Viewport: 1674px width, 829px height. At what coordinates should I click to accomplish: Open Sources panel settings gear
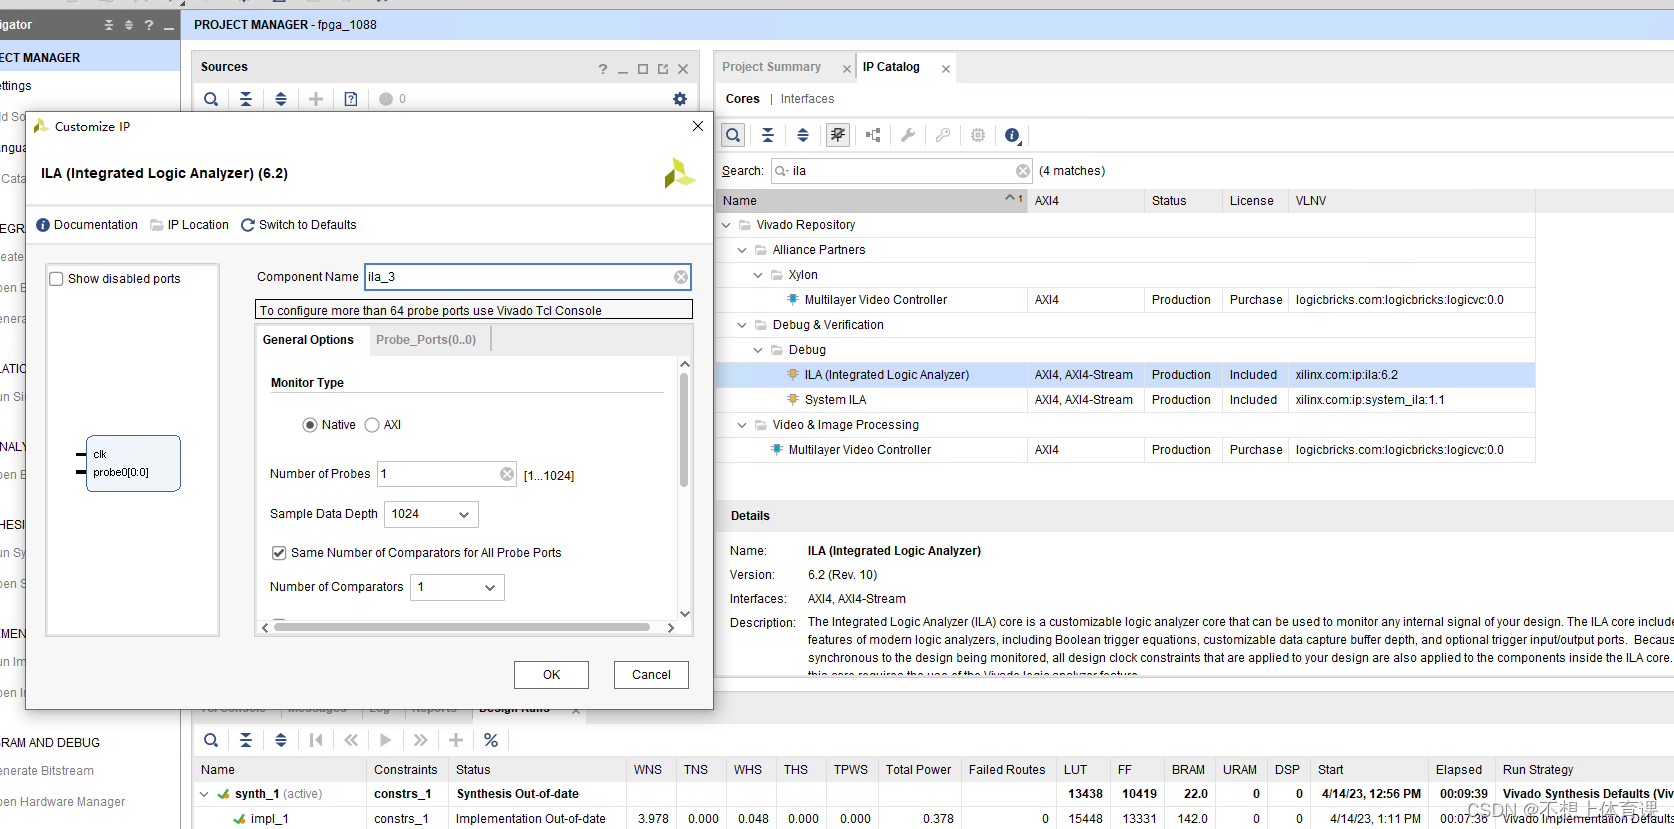point(680,99)
